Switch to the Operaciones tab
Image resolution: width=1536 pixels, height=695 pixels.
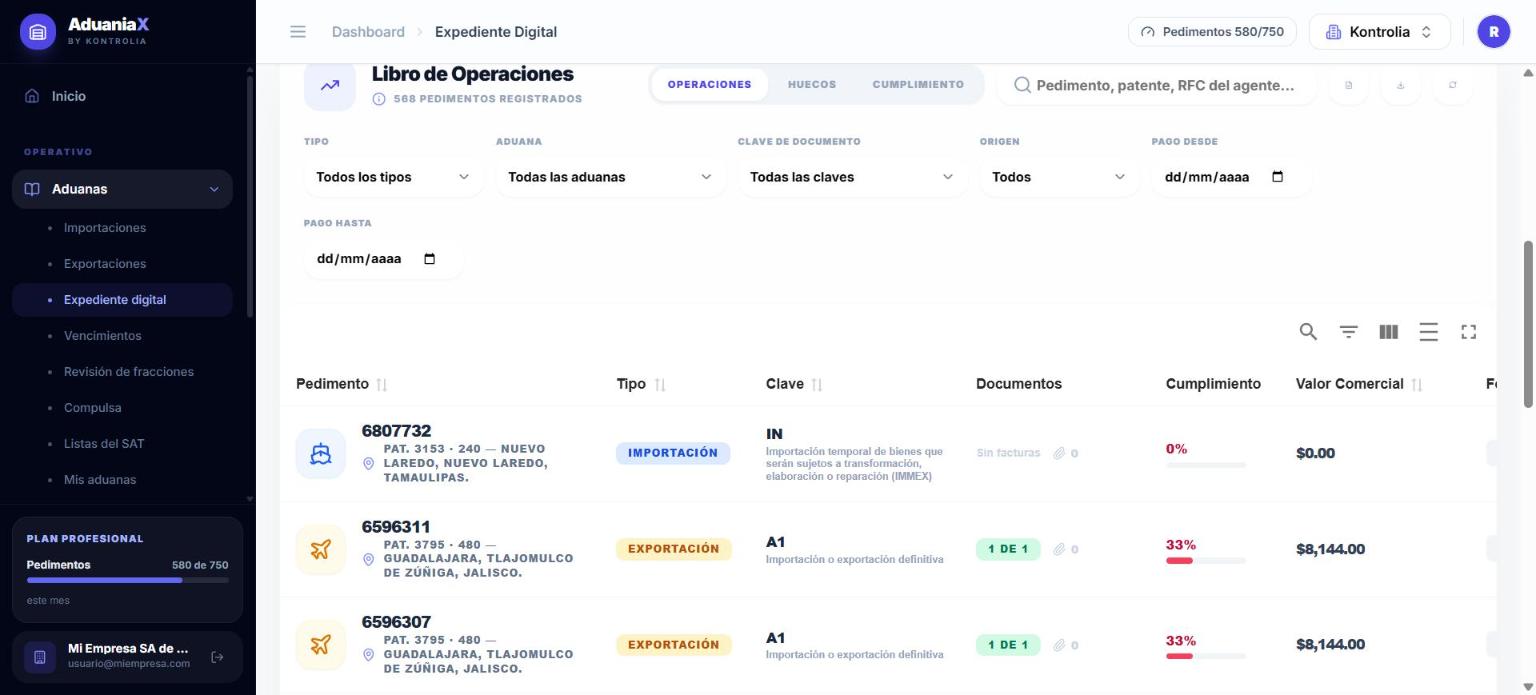tap(709, 85)
